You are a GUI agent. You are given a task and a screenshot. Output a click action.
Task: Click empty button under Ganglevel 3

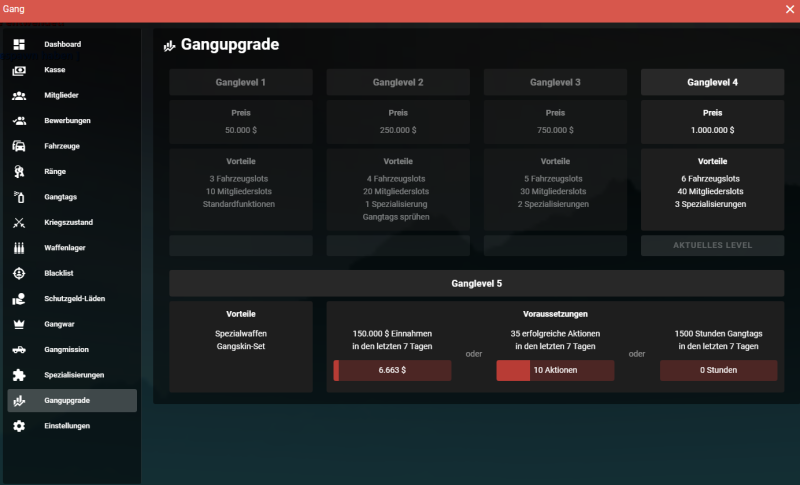point(555,245)
